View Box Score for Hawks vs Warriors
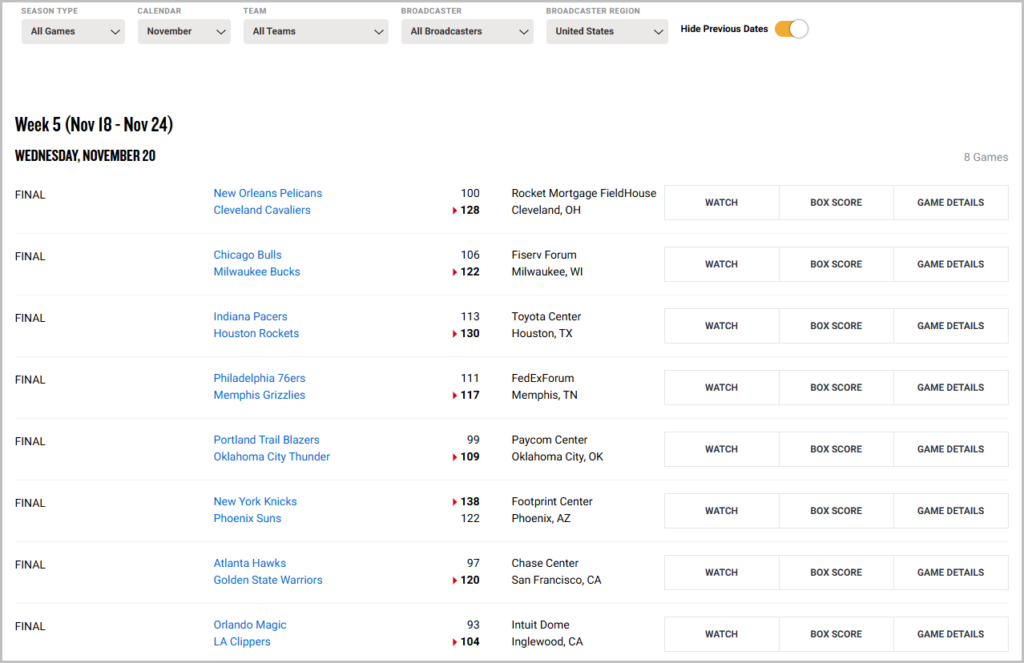1024x663 pixels. click(836, 573)
